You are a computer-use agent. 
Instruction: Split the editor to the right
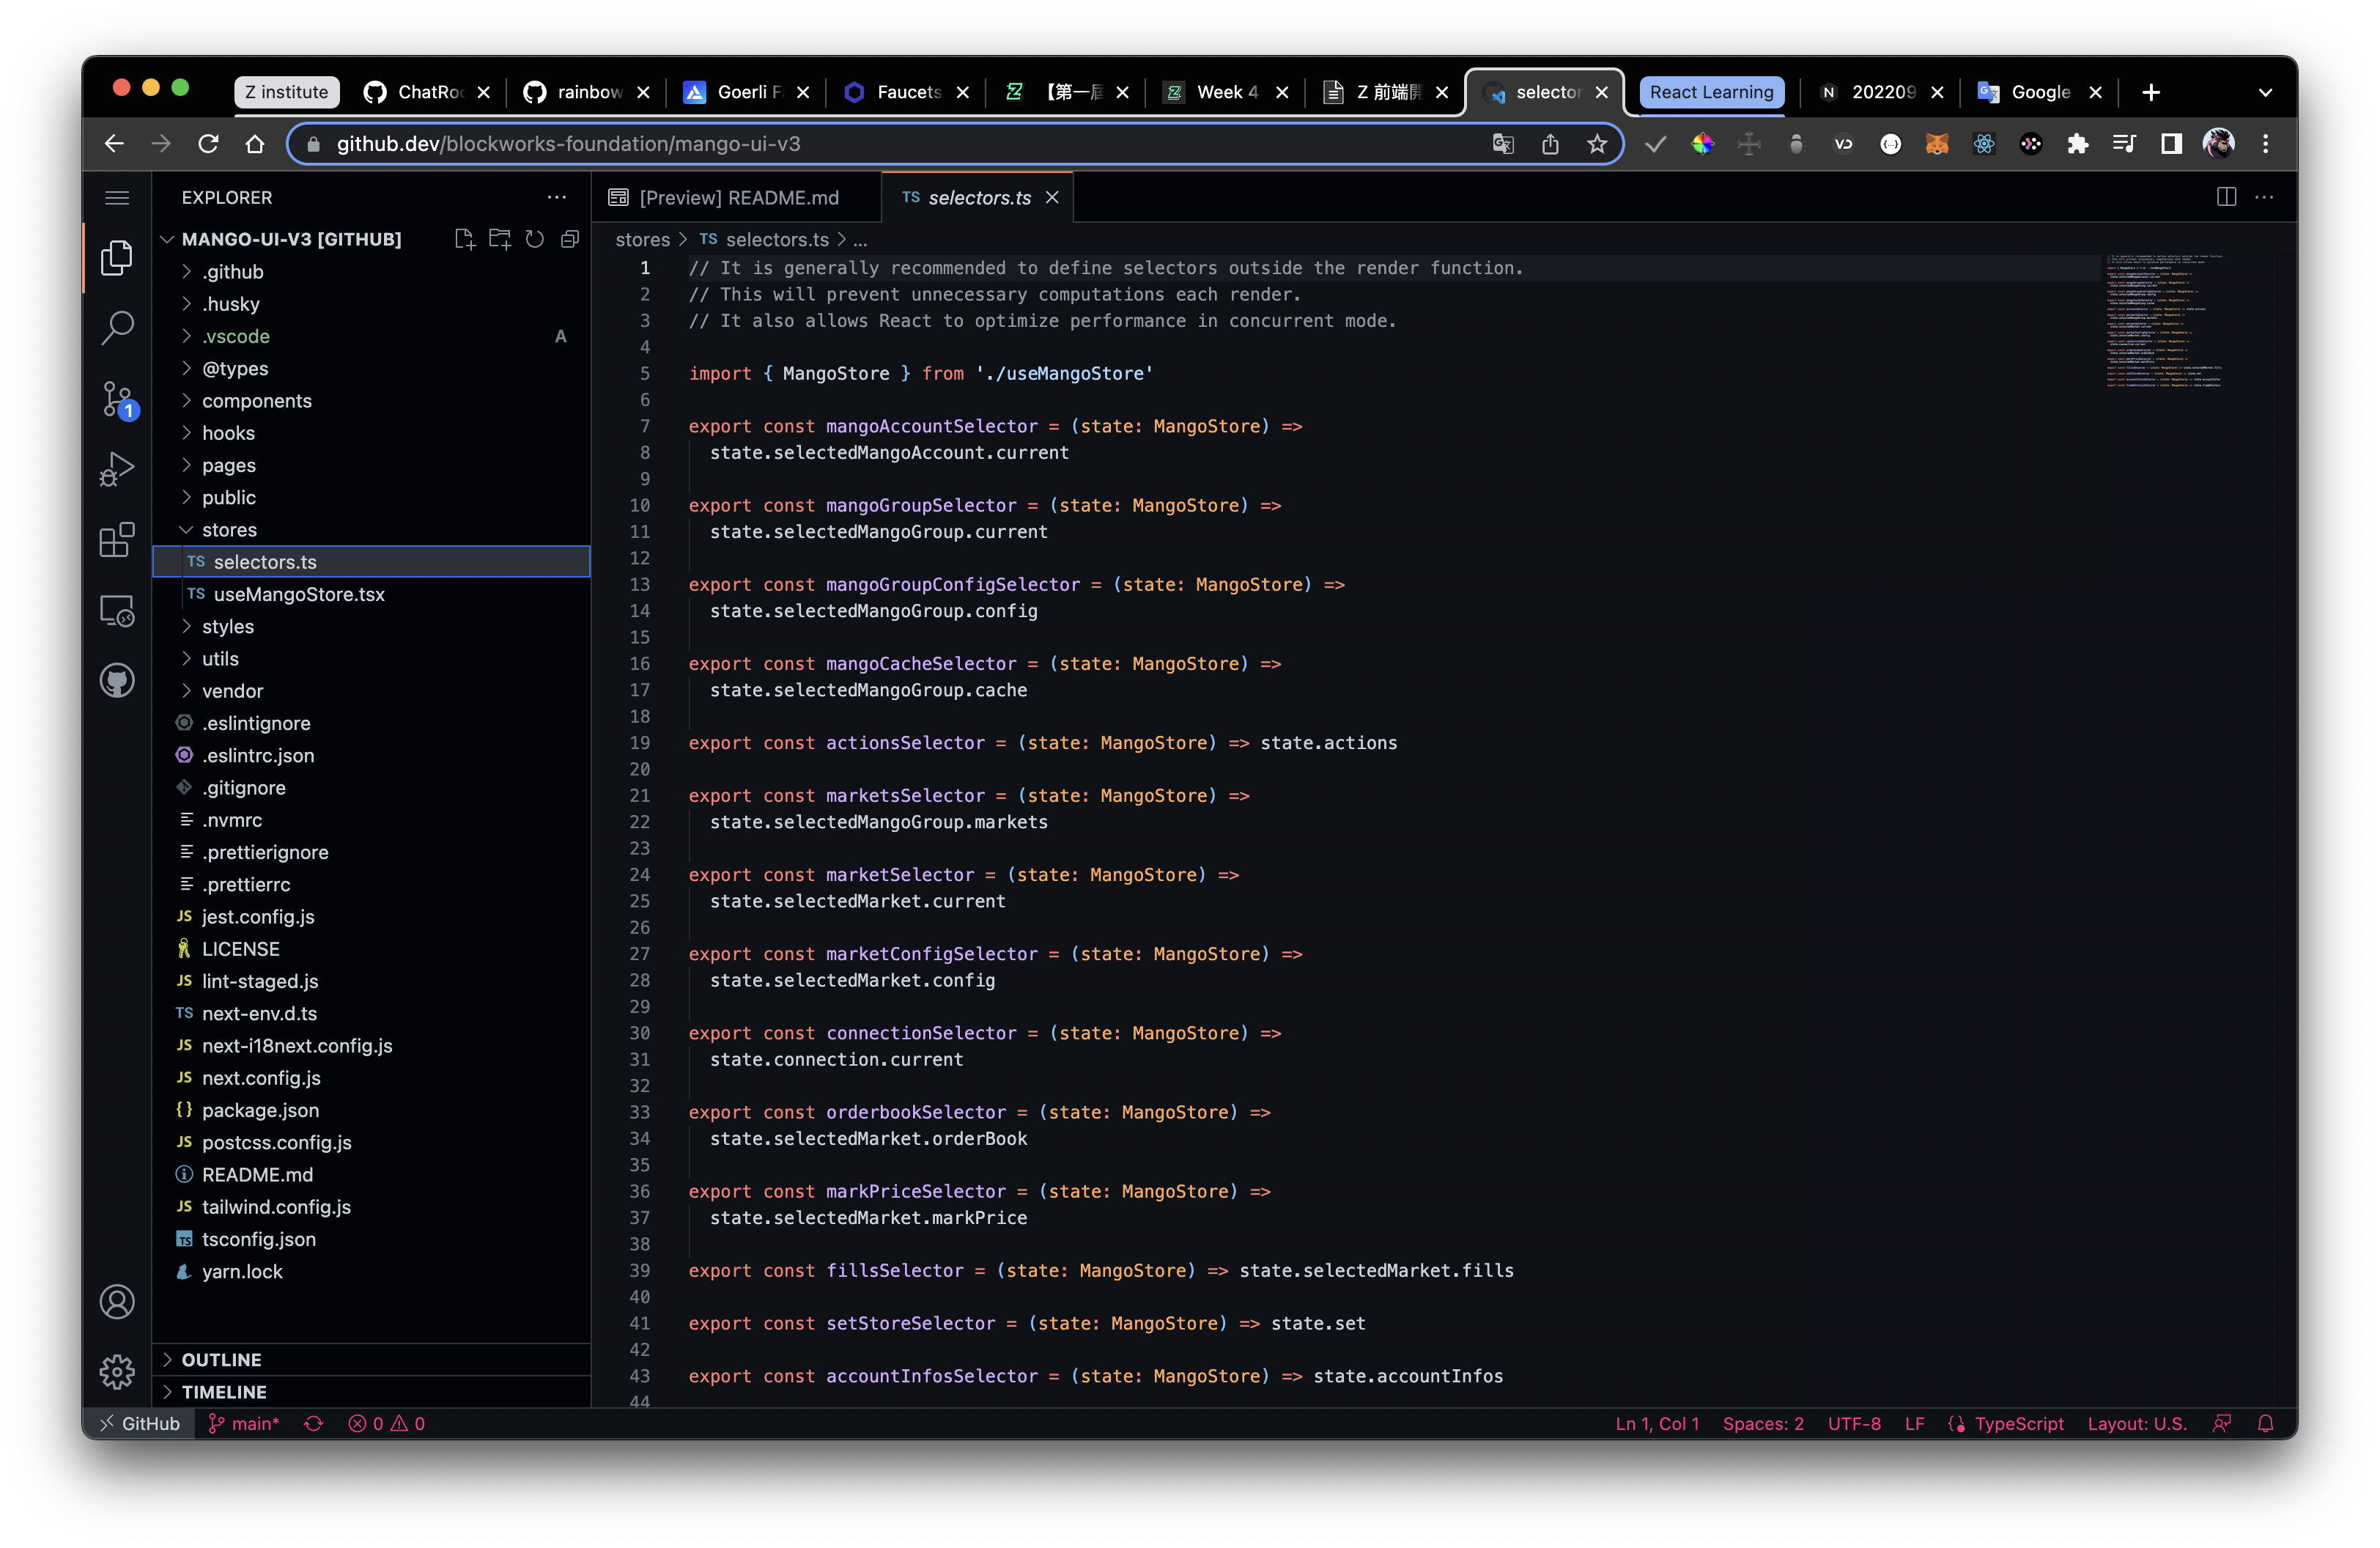coord(2226,197)
